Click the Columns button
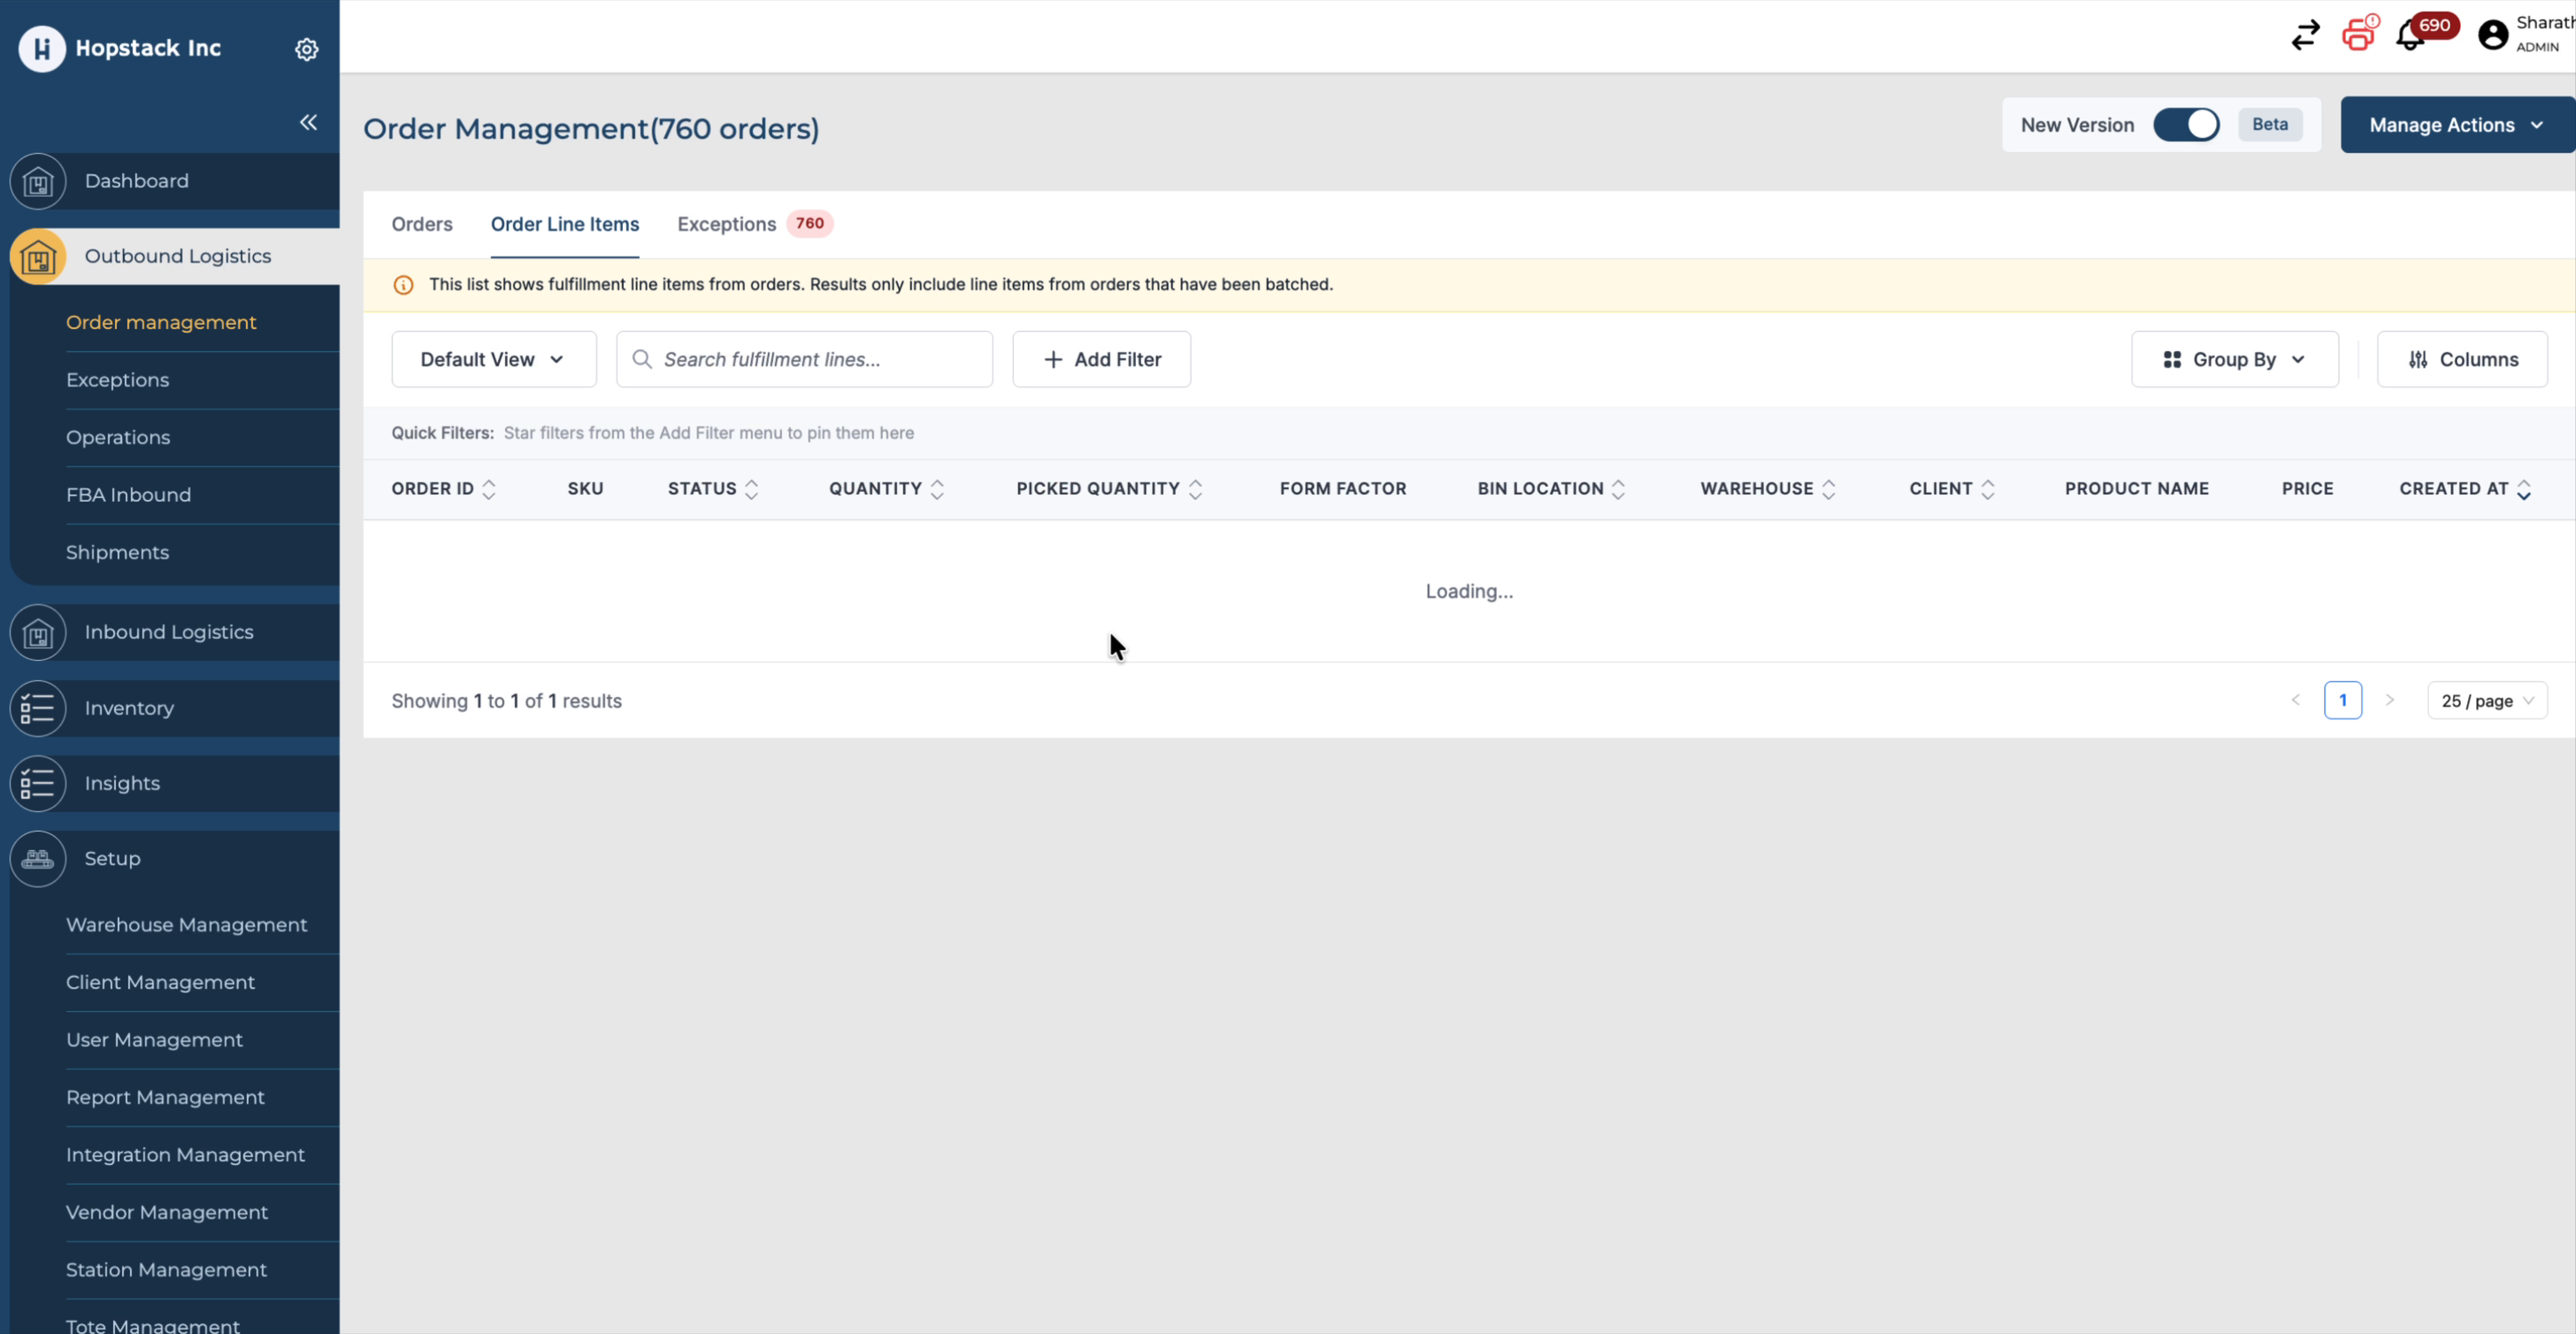 [x=2462, y=359]
